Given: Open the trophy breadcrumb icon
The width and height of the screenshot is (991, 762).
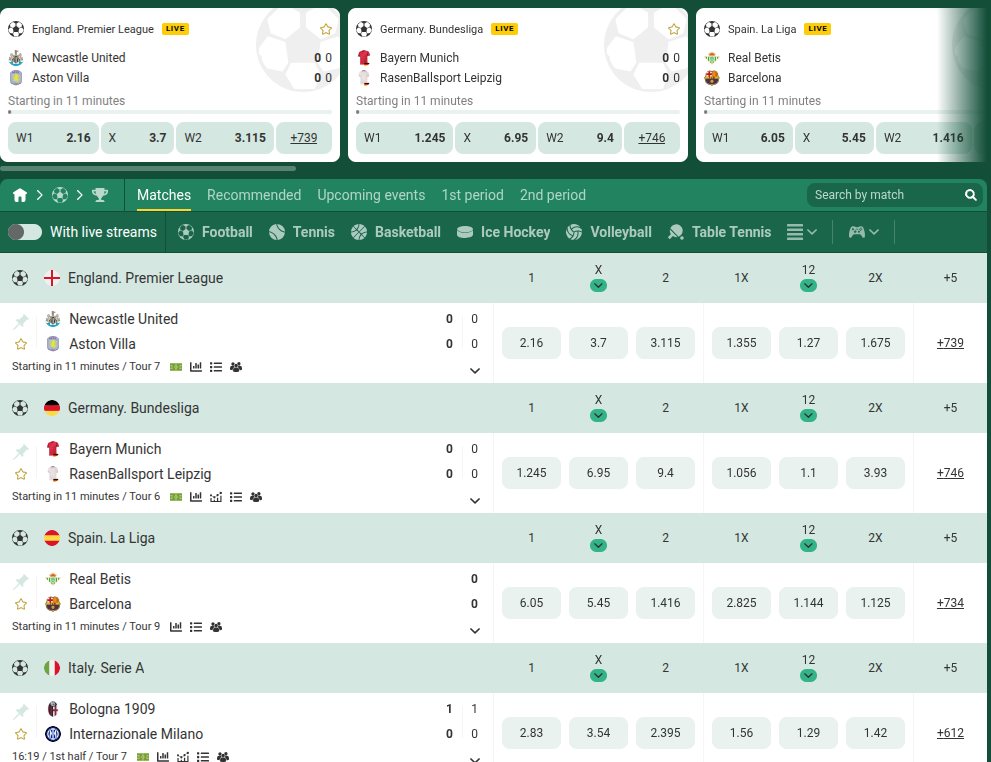Looking at the screenshot, I should tap(100, 195).
